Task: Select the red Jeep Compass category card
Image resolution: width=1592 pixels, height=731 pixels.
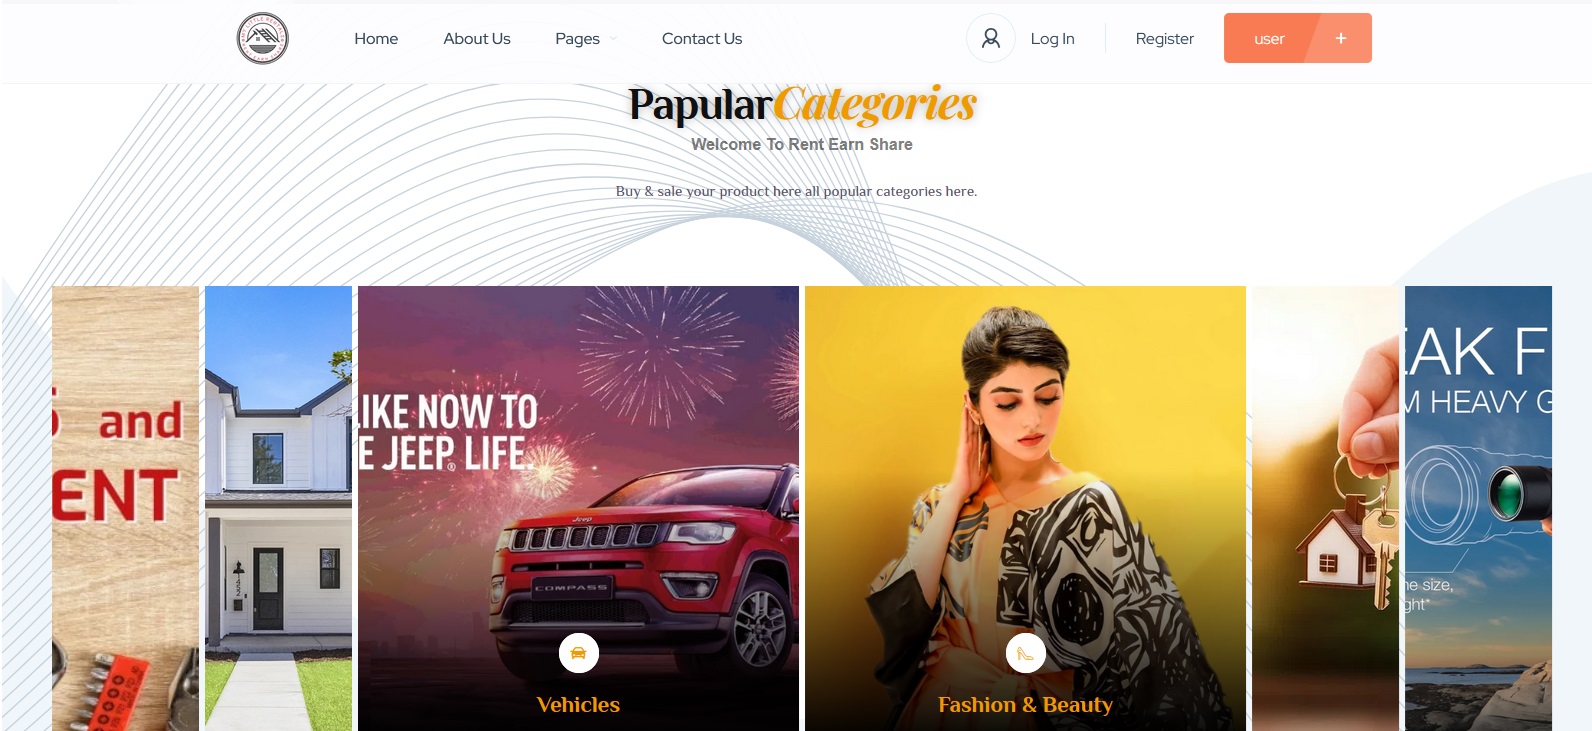Action: [578, 508]
